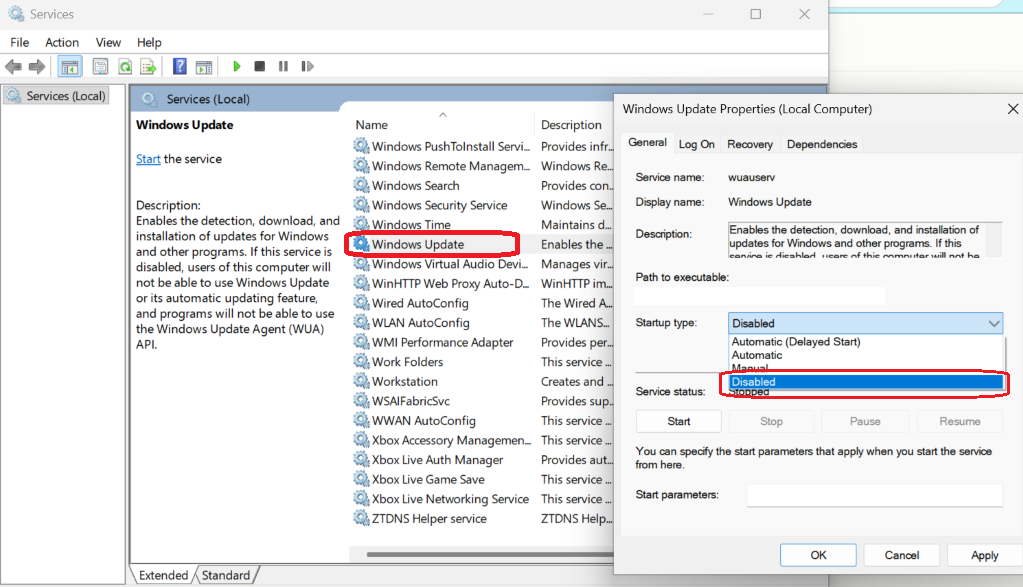The height and width of the screenshot is (587, 1023).
Task: Click the Path to executable field
Action: [759, 296]
